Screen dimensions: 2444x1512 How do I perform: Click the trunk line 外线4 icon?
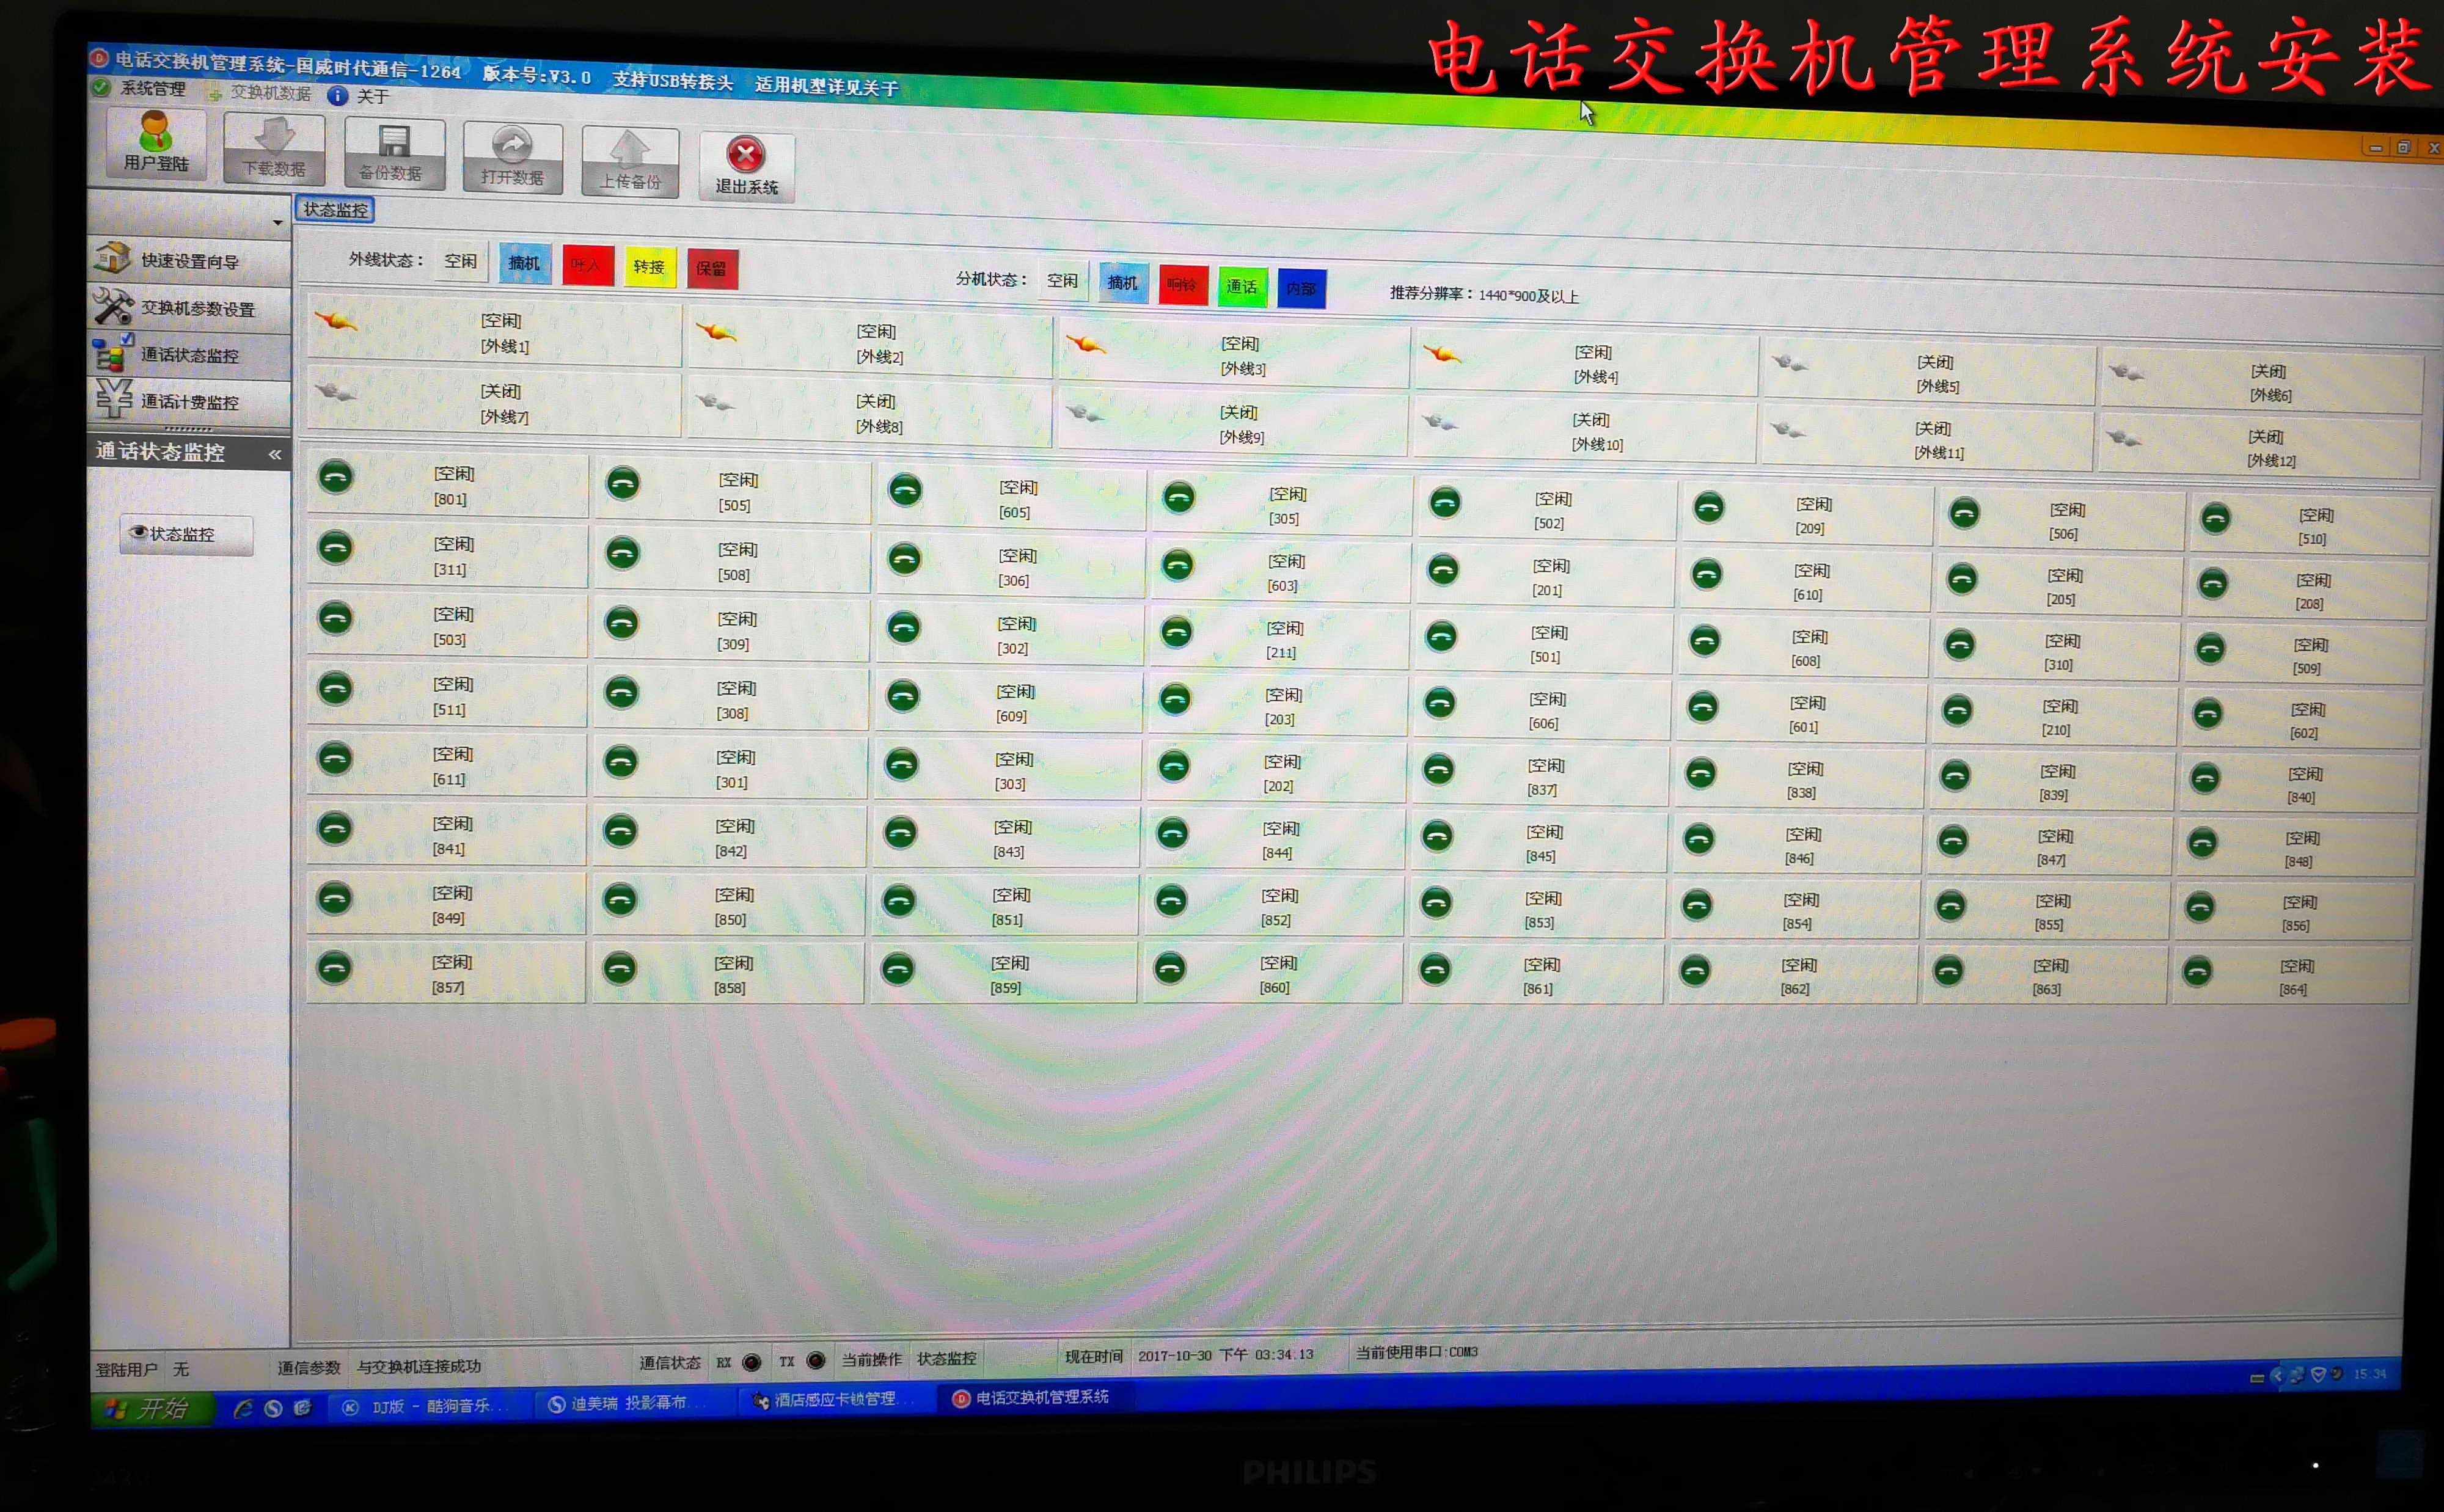pos(1442,353)
